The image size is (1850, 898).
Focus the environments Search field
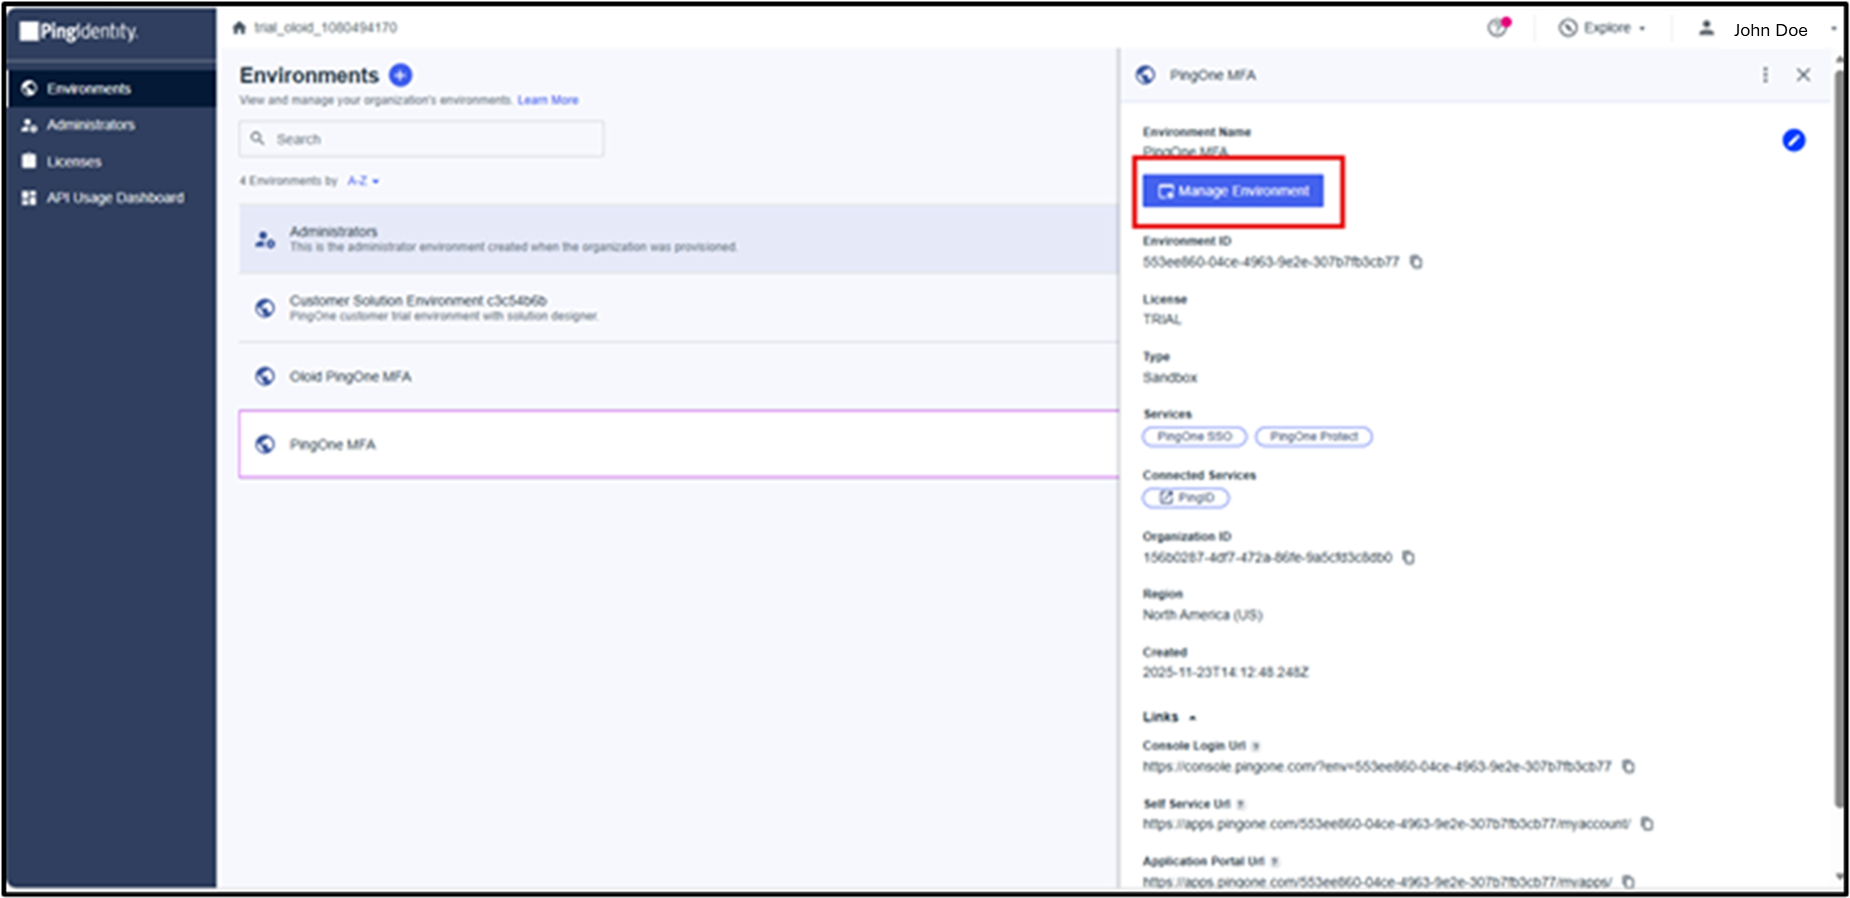click(421, 139)
